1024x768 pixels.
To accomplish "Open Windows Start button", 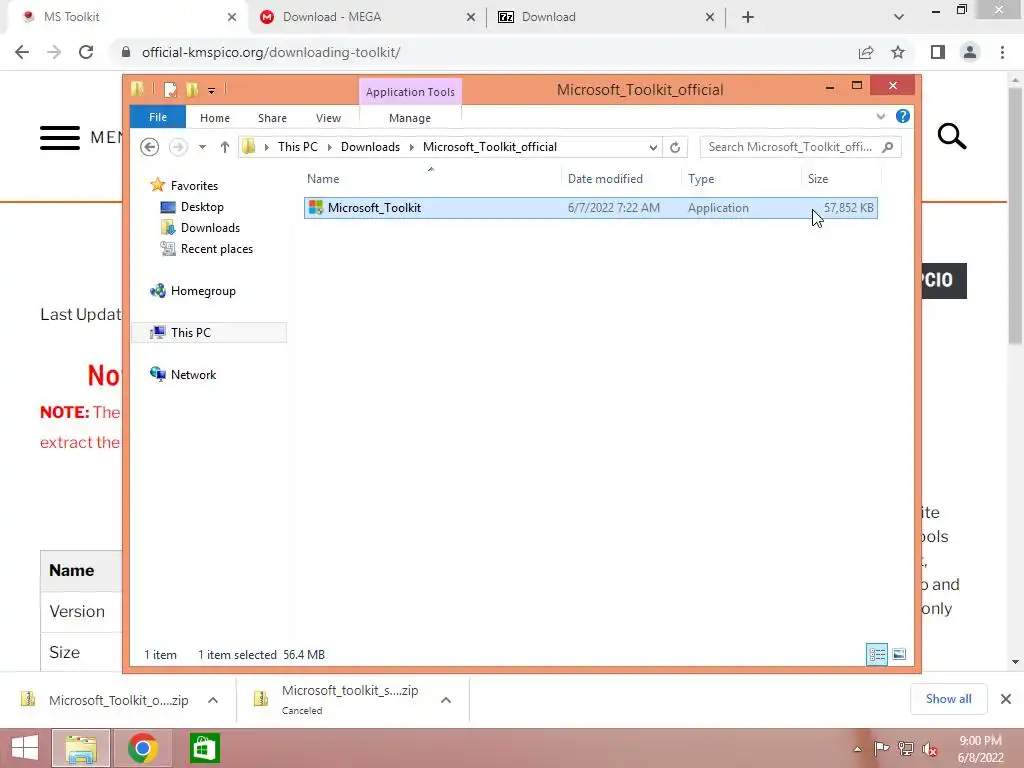I will pos(25,748).
